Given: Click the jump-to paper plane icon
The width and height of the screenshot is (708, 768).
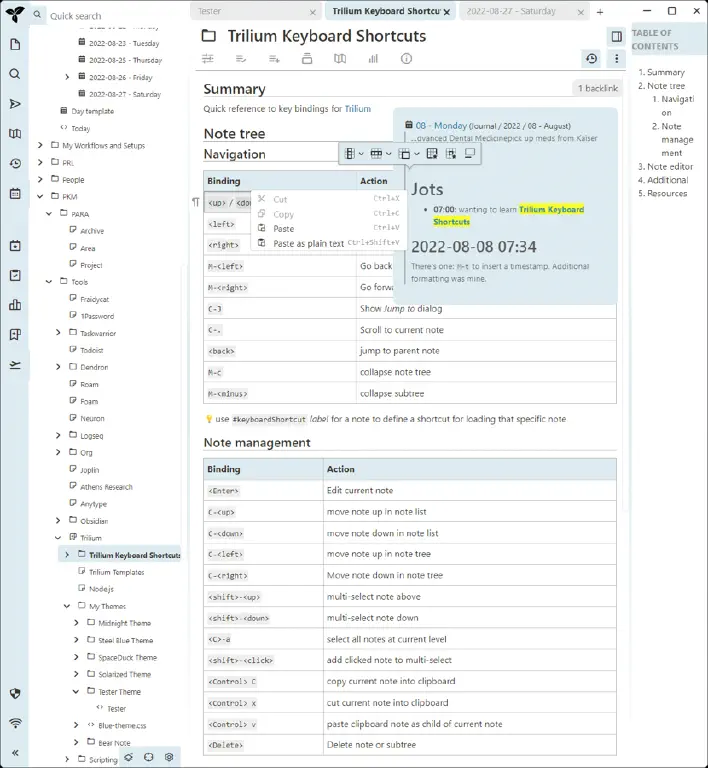Looking at the screenshot, I should tap(15, 104).
